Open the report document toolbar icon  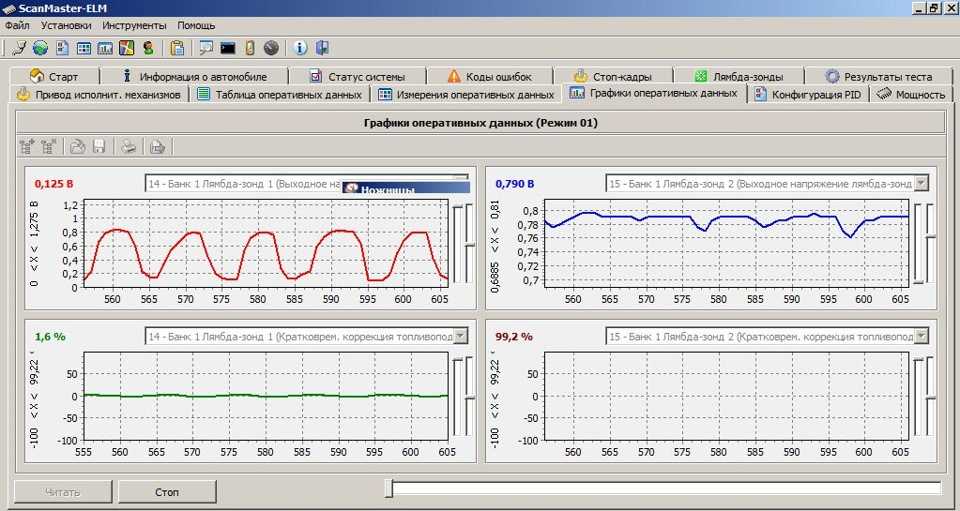click(x=62, y=48)
